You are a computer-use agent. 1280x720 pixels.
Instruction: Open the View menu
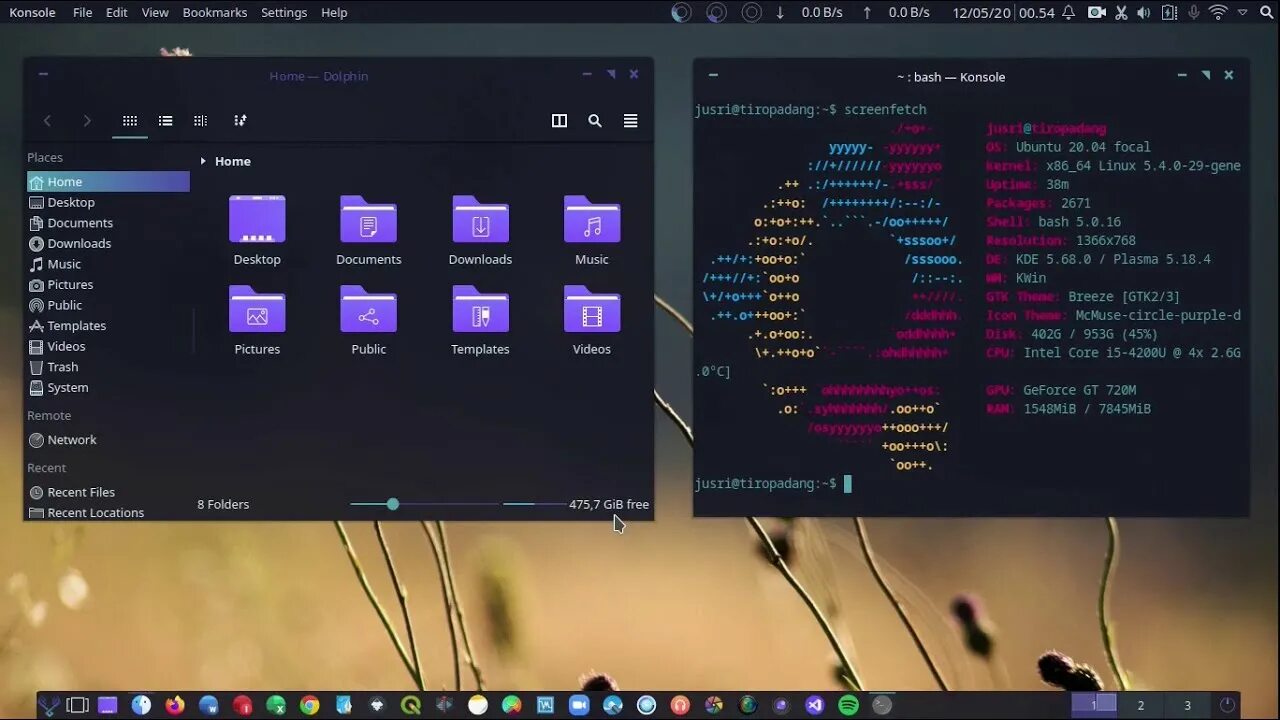tap(155, 12)
